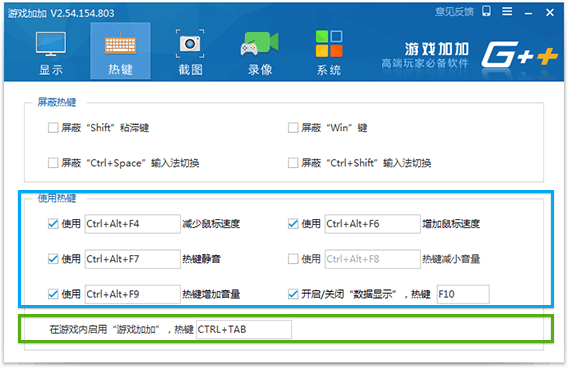Click the mobile phone icon in title bar
The height and width of the screenshot is (368, 568).
tap(486, 12)
